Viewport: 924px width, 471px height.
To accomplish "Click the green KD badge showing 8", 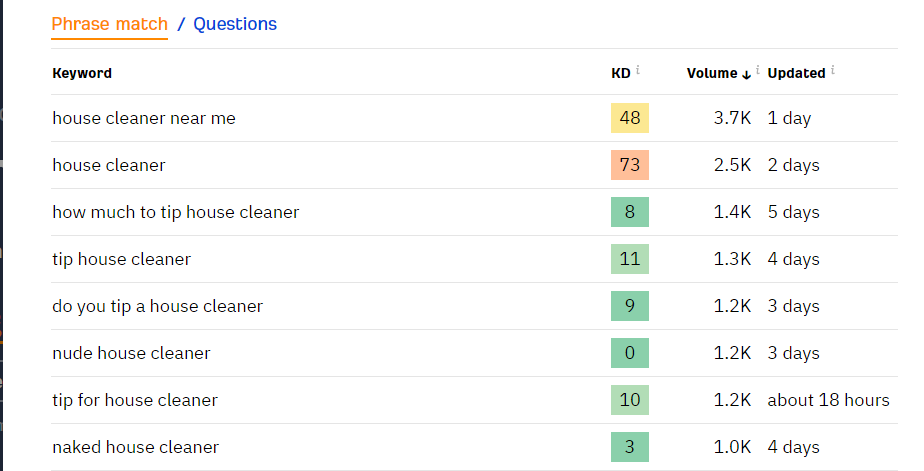I will 630,212.
